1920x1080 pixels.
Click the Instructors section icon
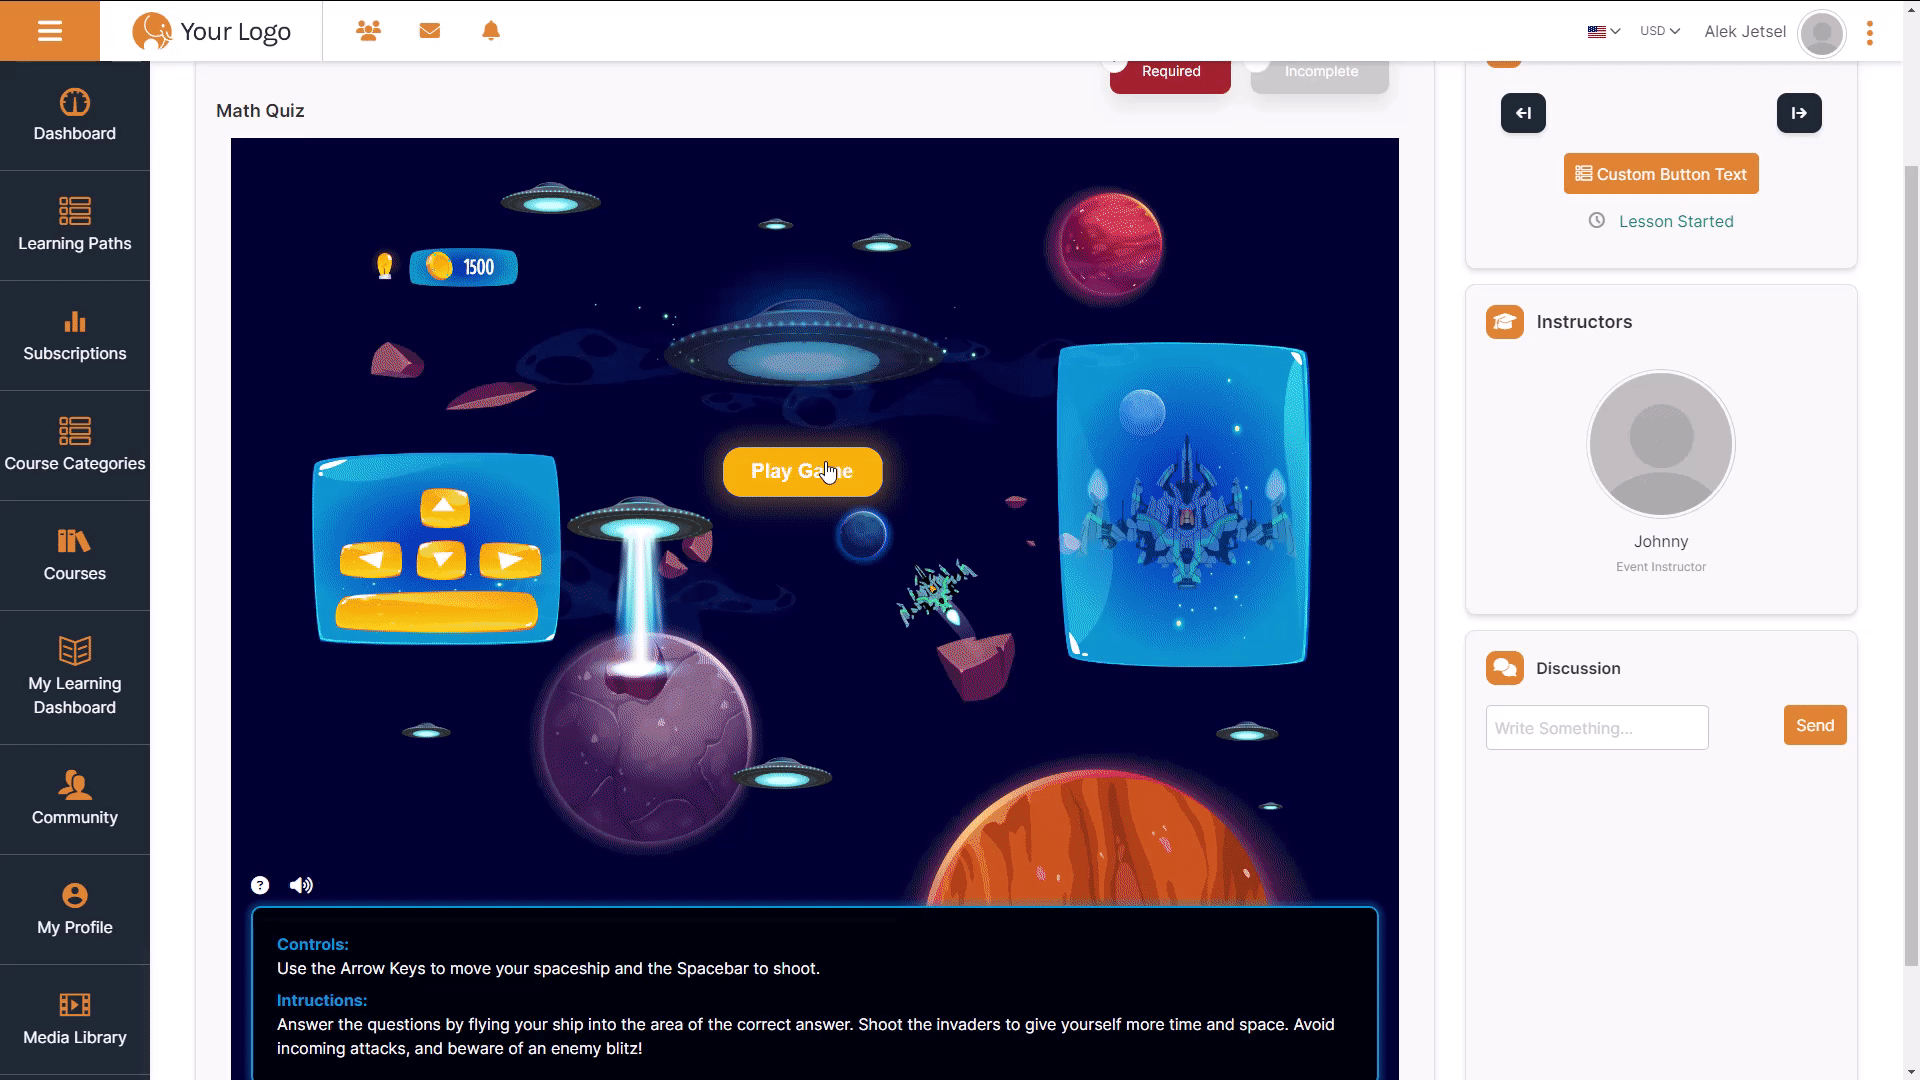tap(1505, 322)
